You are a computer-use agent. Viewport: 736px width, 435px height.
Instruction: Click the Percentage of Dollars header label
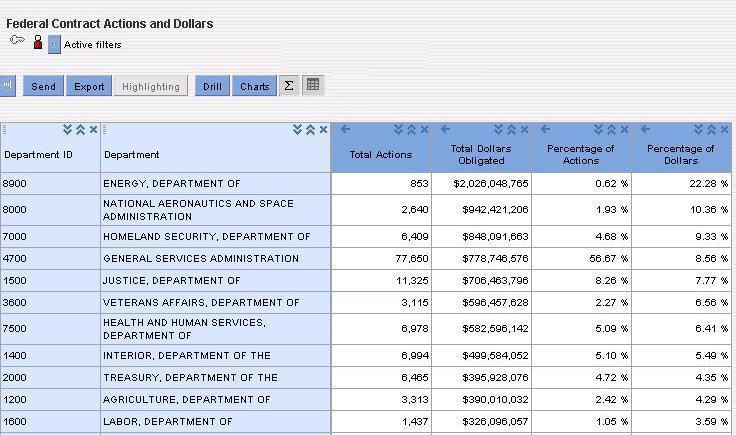(681, 154)
